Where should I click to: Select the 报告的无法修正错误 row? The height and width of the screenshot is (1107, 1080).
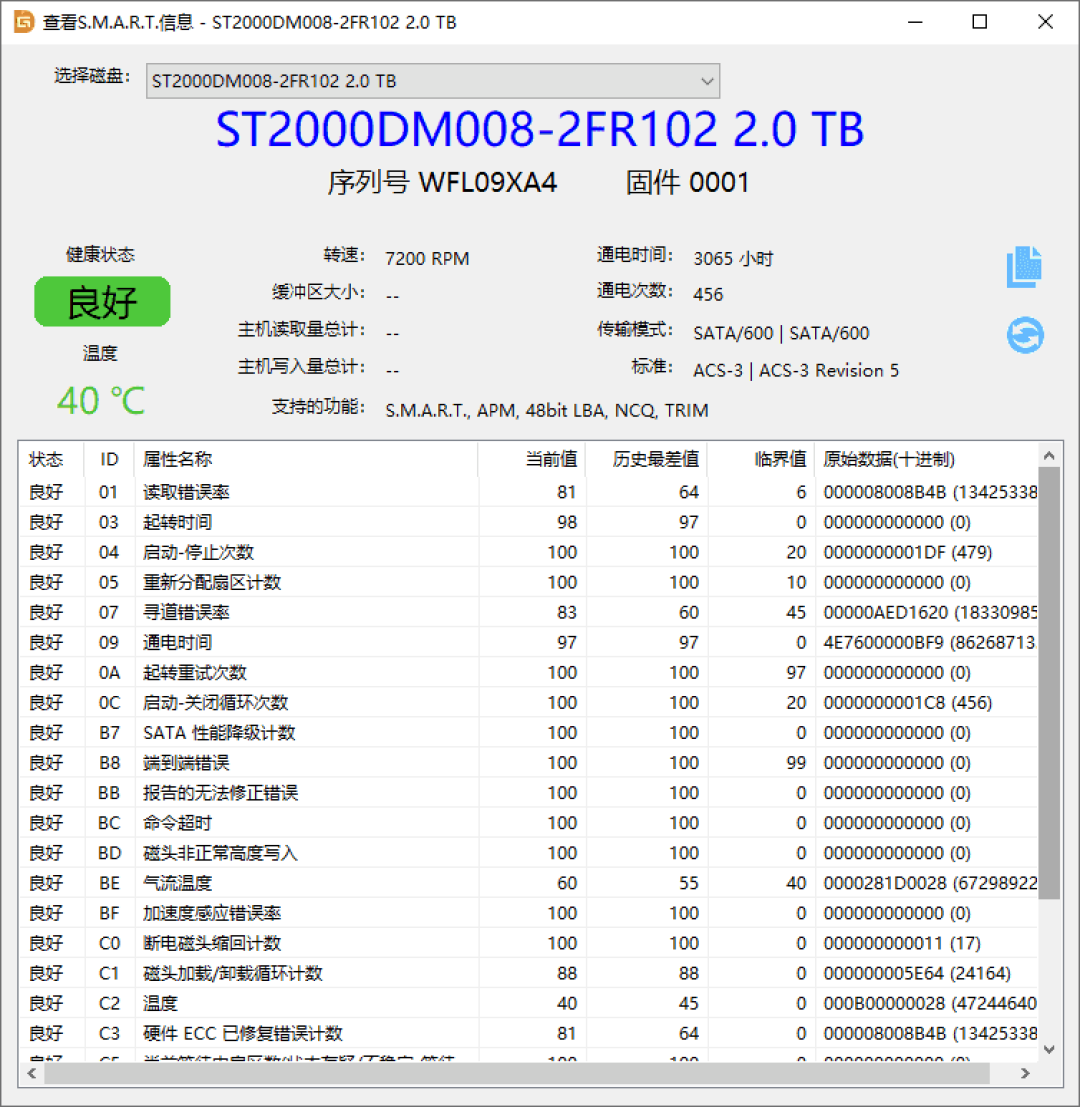(x=529, y=793)
